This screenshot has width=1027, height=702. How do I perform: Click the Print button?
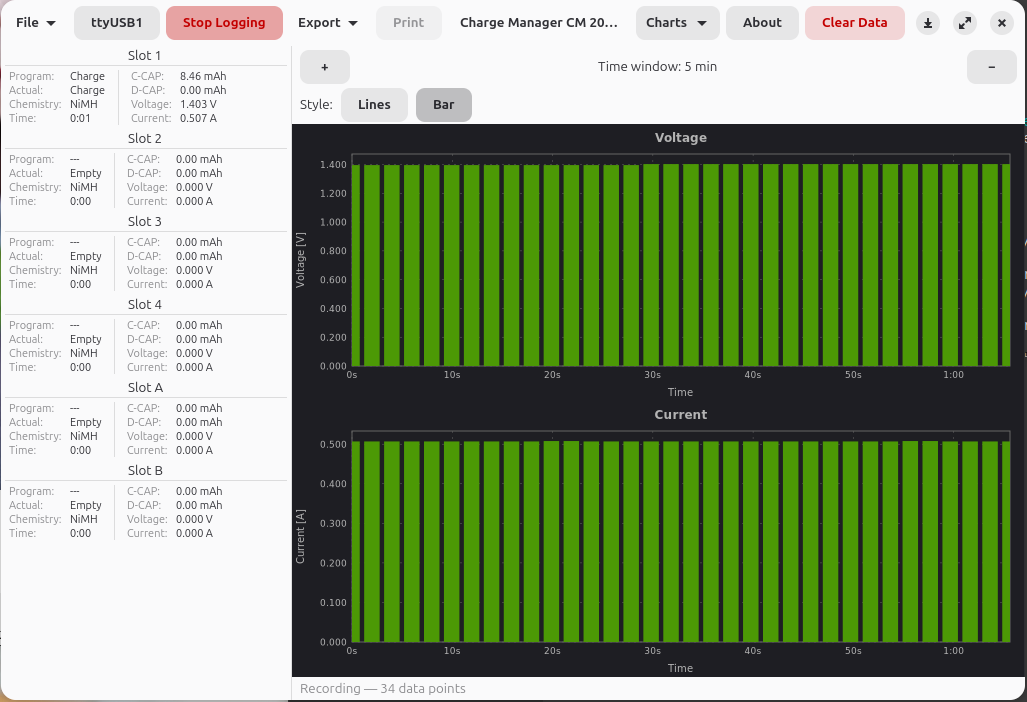(408, 23)
